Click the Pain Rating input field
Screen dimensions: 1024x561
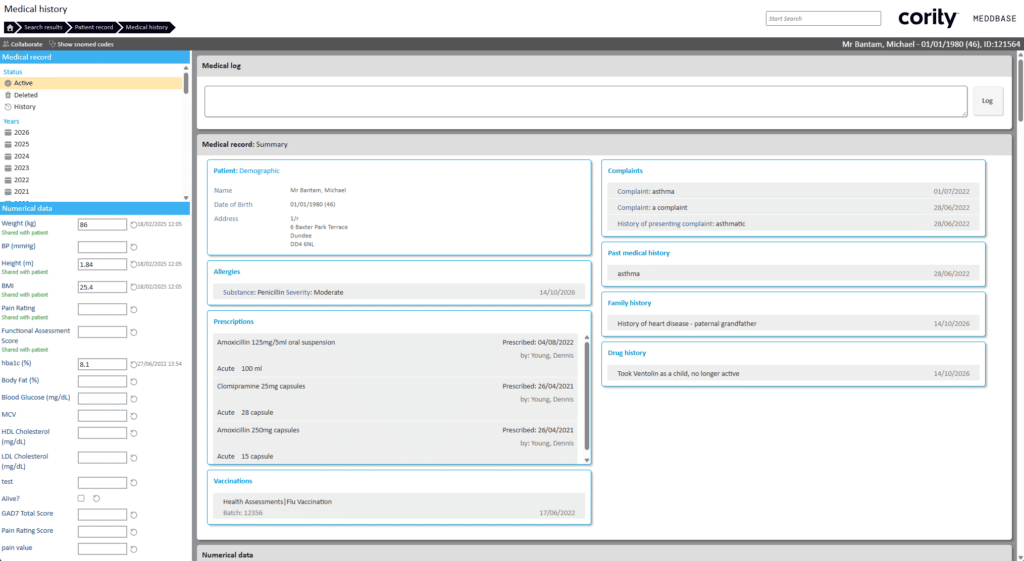tap(102, 309)
